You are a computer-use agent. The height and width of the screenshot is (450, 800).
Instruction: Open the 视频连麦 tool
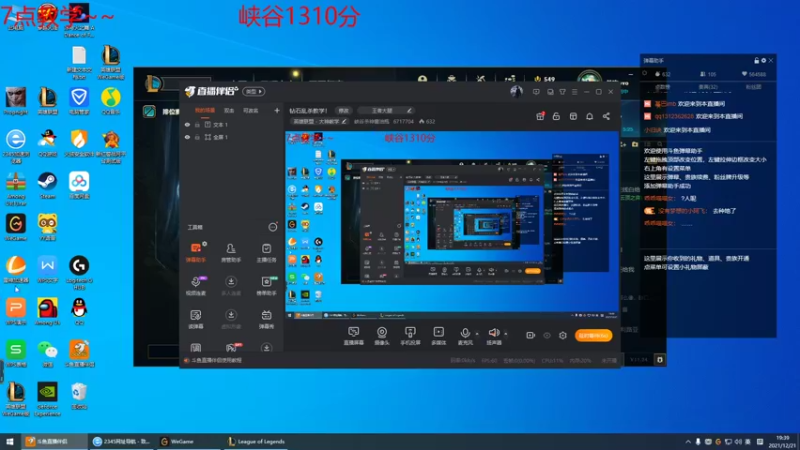pyautogui.click(x=195, y=286)
